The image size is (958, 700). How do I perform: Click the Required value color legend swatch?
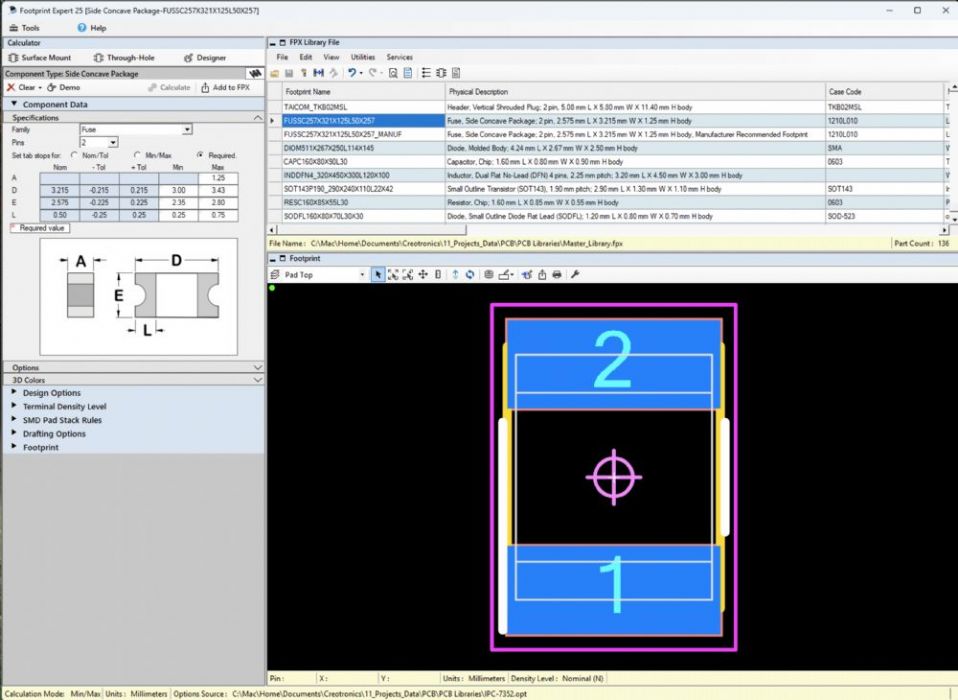[x=13, y=228]
